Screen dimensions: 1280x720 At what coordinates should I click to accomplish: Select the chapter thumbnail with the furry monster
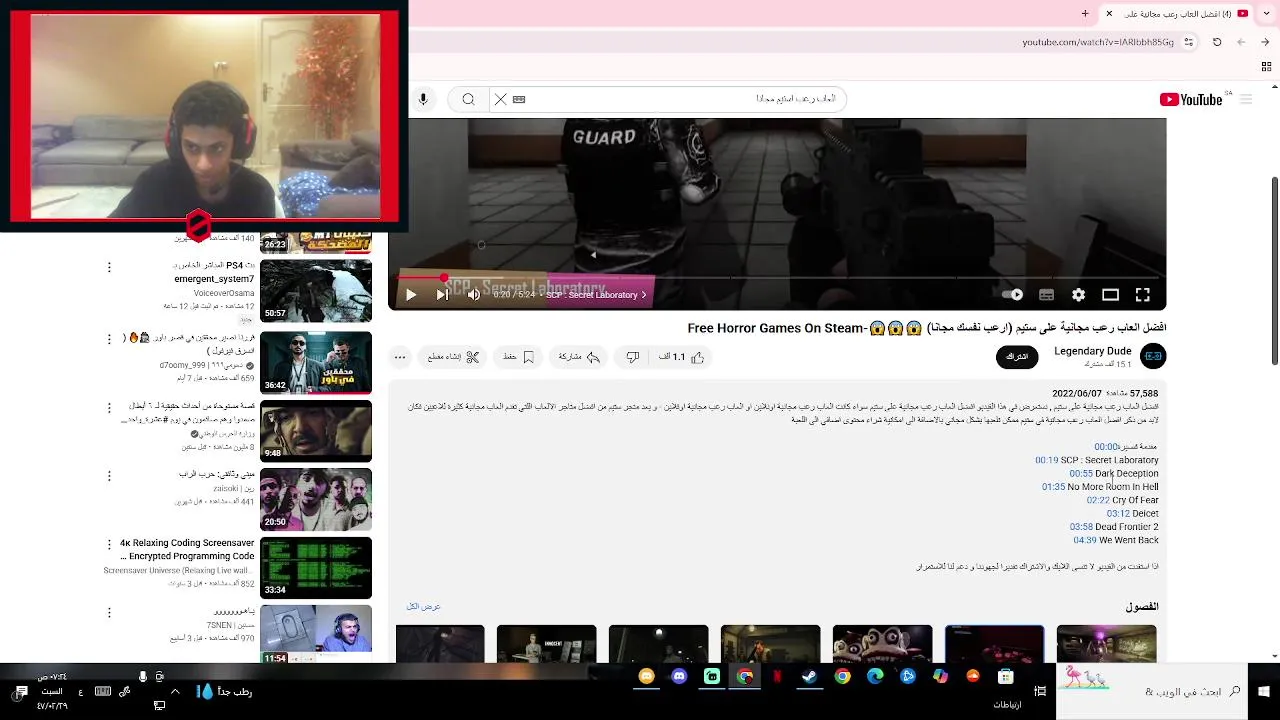coord(882,644)
